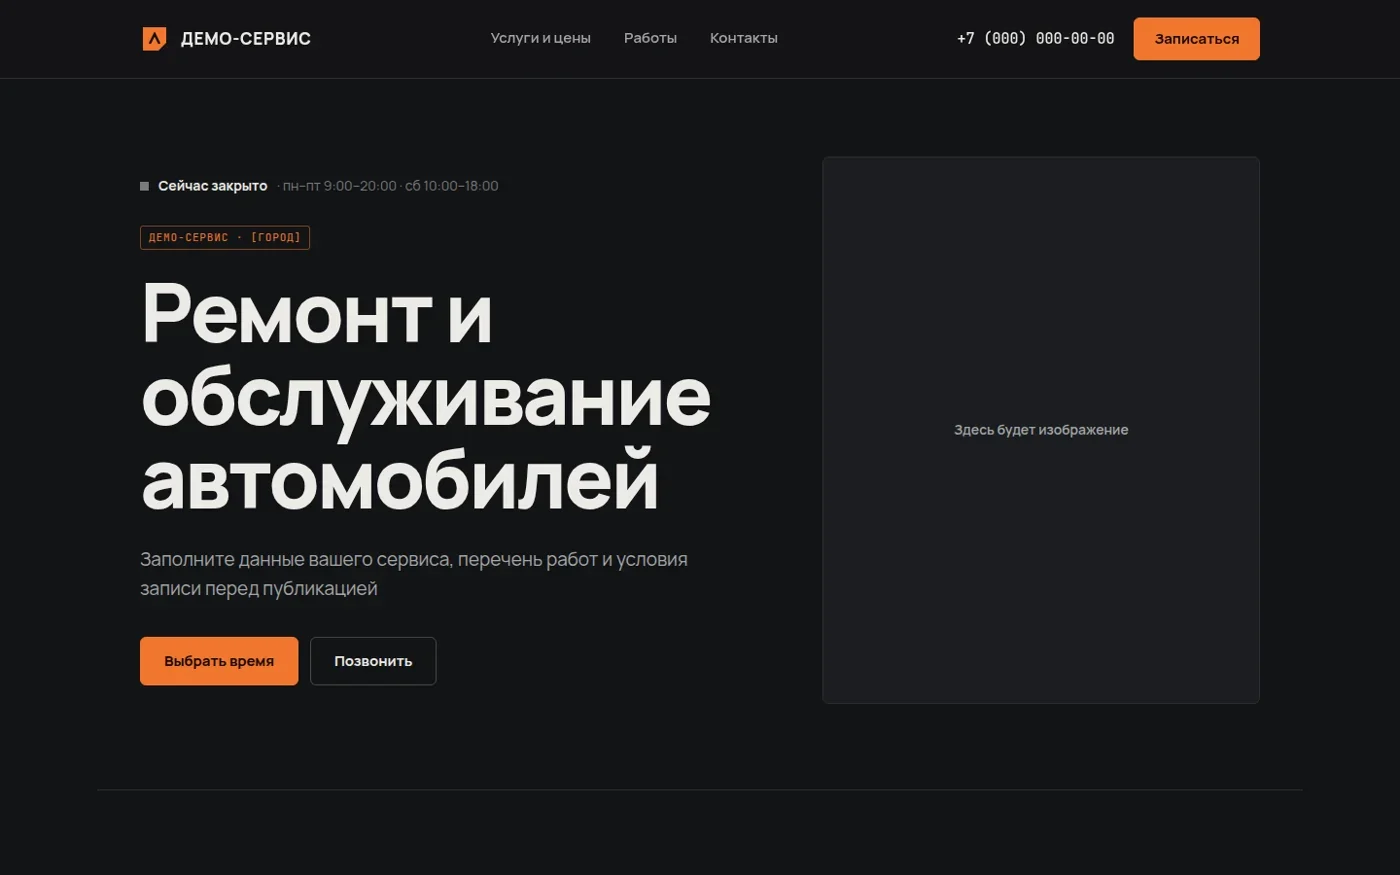
Task: Click the Сейчас закрыто status text
Action: tap(213, 186)
